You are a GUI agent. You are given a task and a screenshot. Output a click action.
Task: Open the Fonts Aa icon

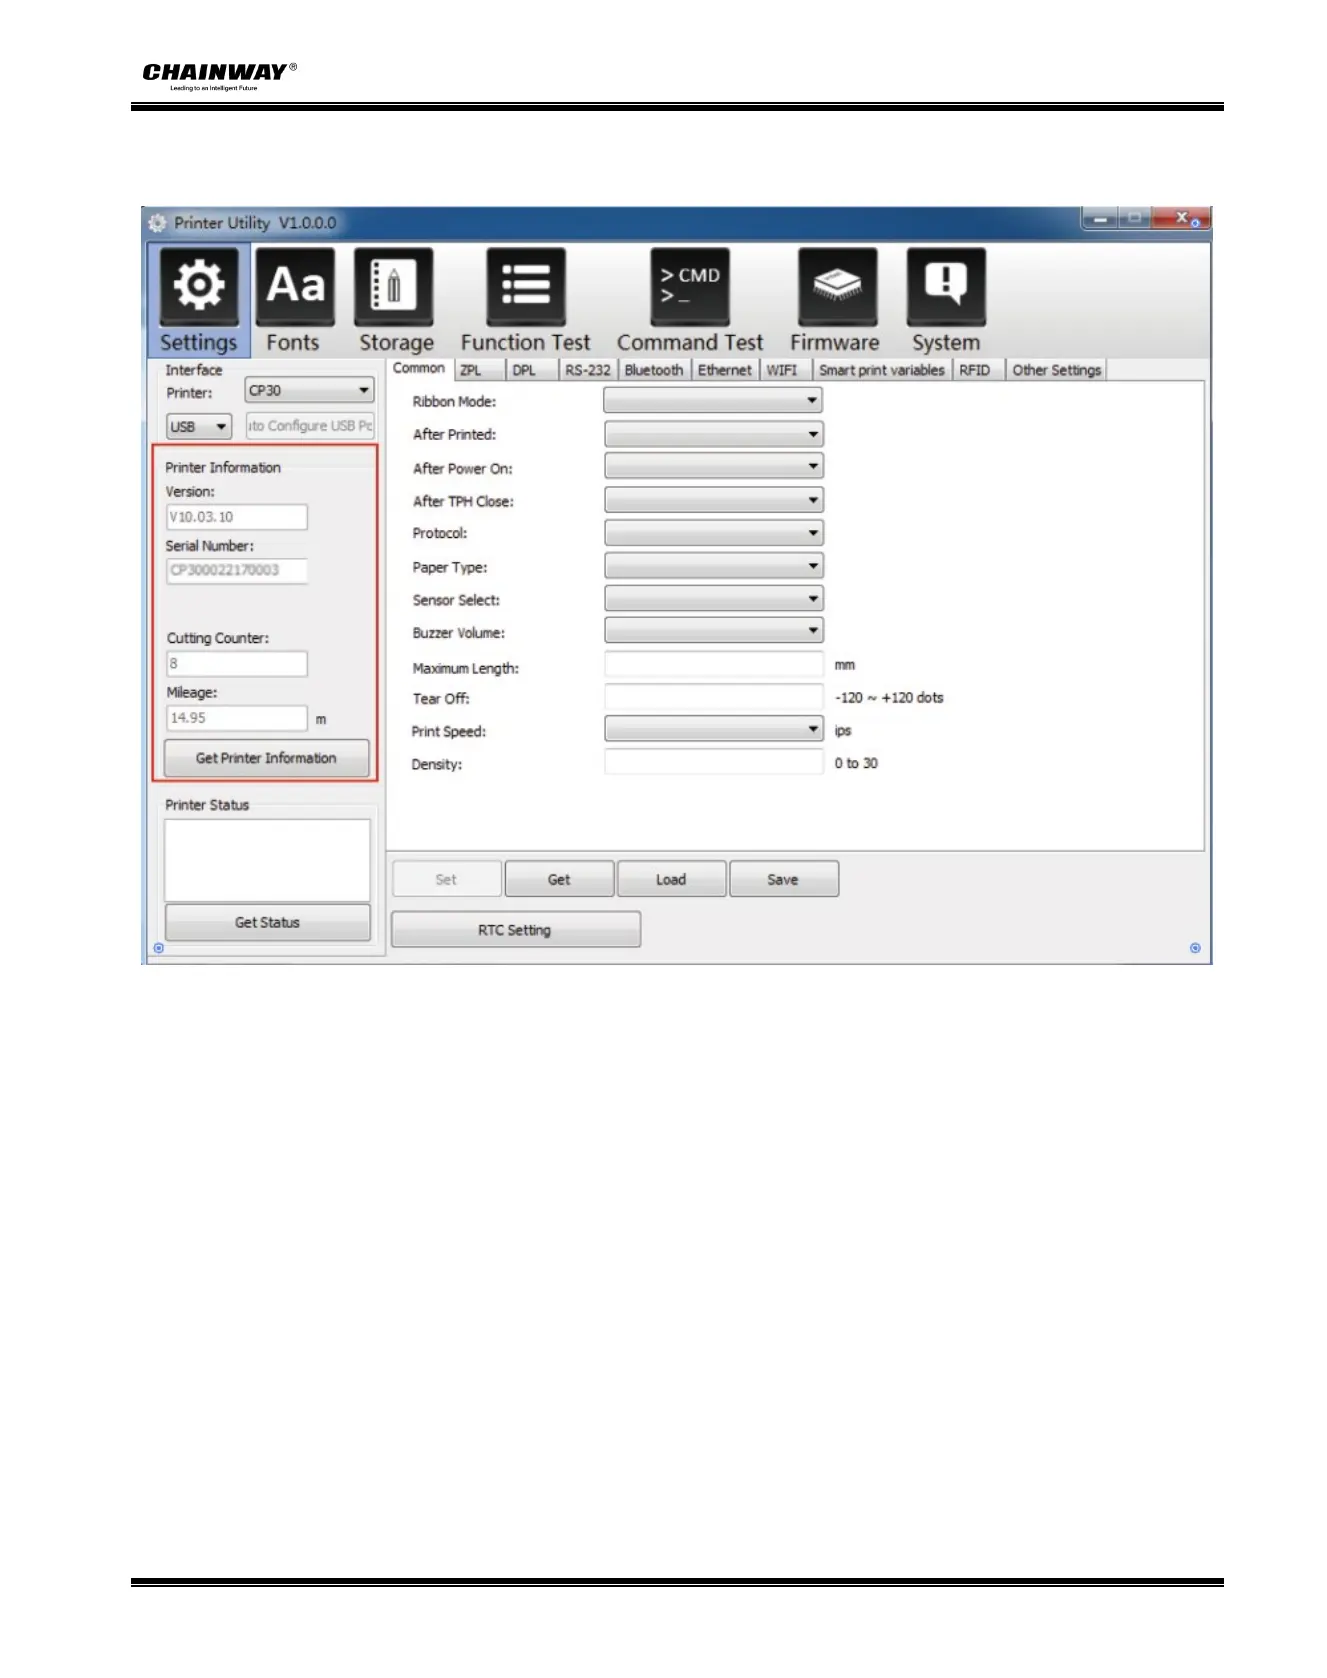click(295, 287)
